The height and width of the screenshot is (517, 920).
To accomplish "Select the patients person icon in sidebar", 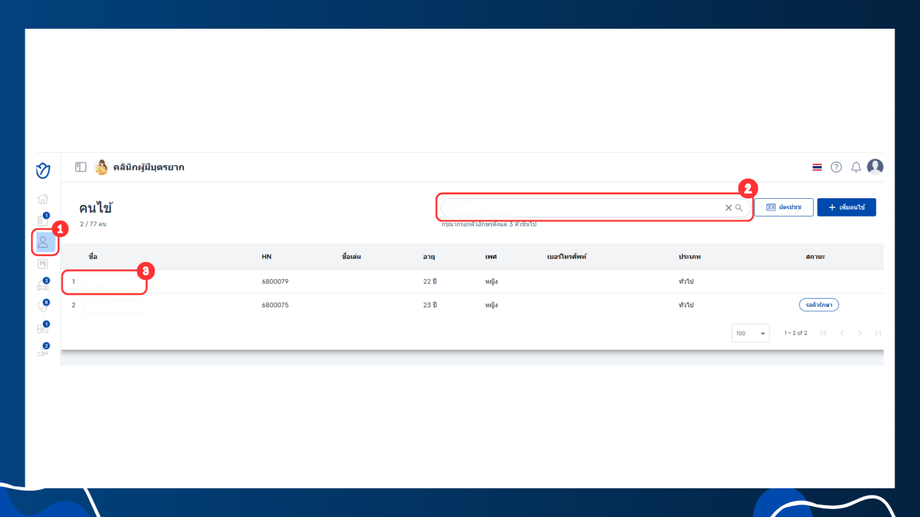I will point(43,242).
